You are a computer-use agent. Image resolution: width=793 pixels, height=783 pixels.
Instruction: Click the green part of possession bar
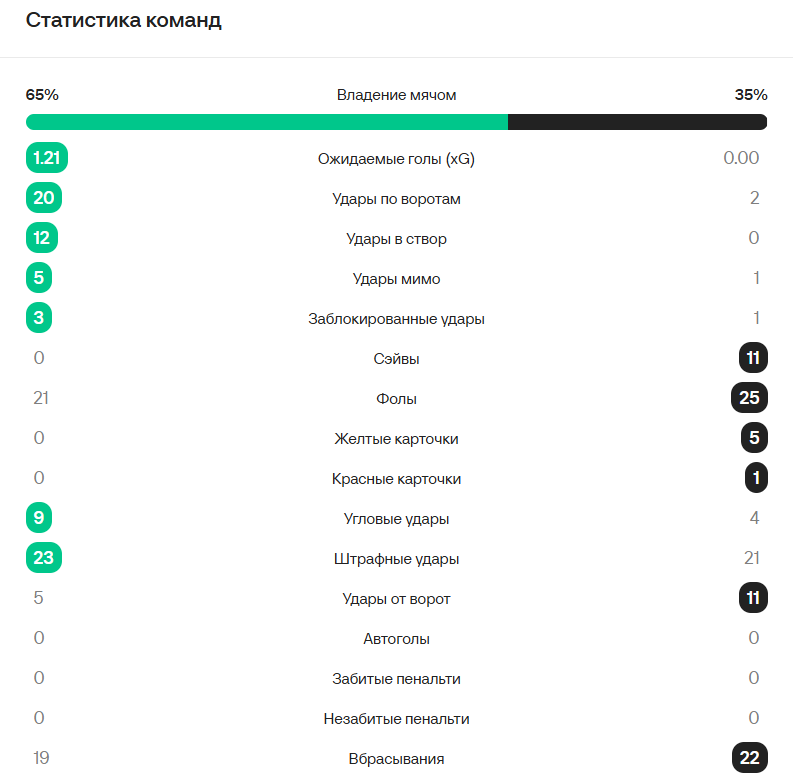click(267, 122)
